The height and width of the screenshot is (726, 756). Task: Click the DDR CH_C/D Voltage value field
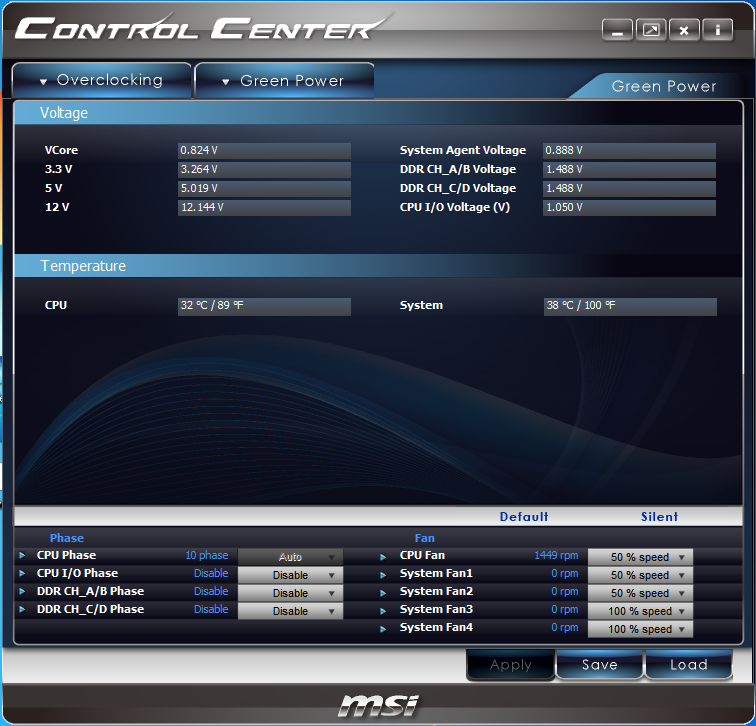pyautogui.click(x=629, y=188)
